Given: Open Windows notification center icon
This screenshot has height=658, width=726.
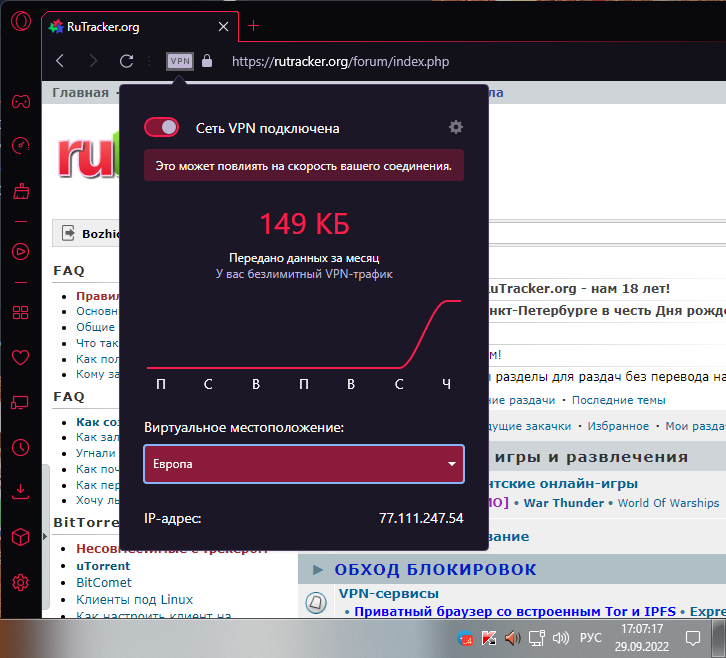Looking at the screenshot, I should click(693, 639).
